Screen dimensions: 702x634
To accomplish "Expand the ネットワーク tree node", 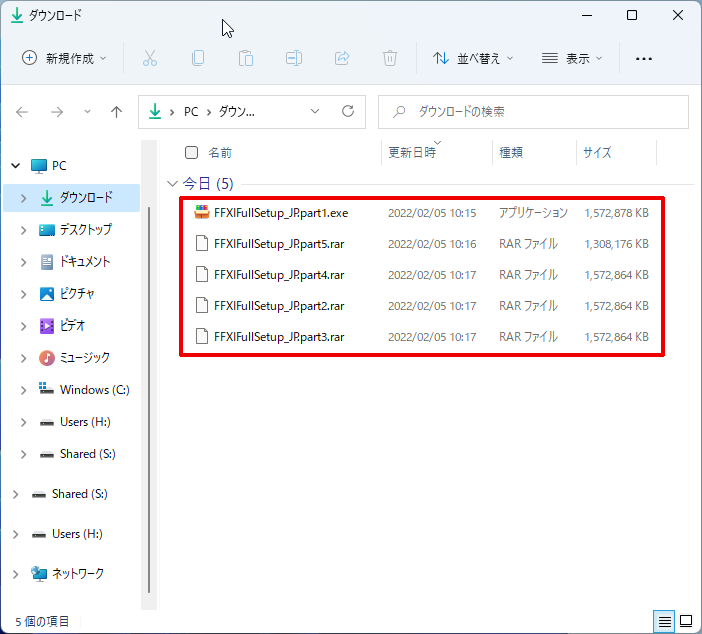I will click(x=16, y=574).
